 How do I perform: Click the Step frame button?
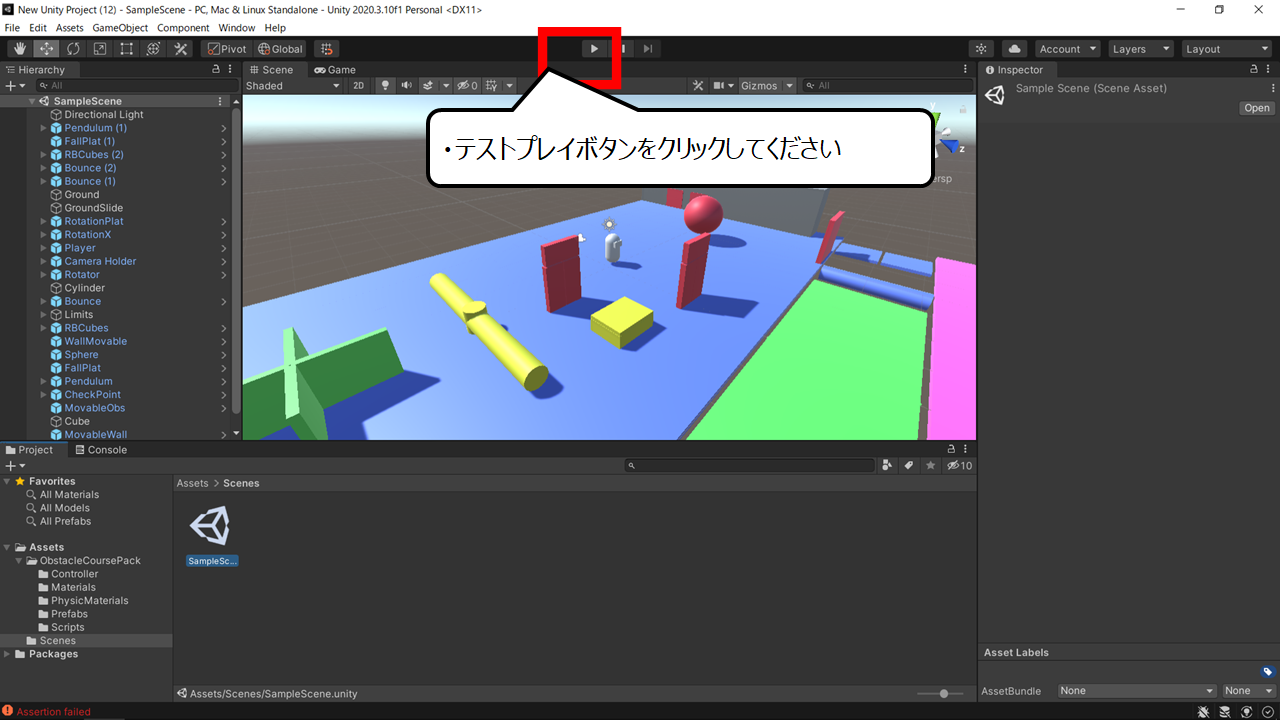[648, 48]
